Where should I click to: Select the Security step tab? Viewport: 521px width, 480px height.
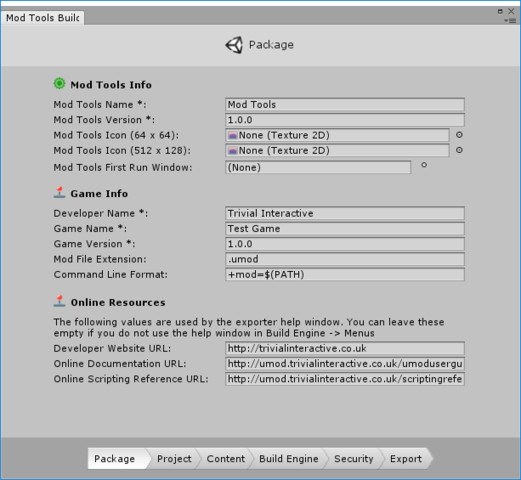point(353,459)
